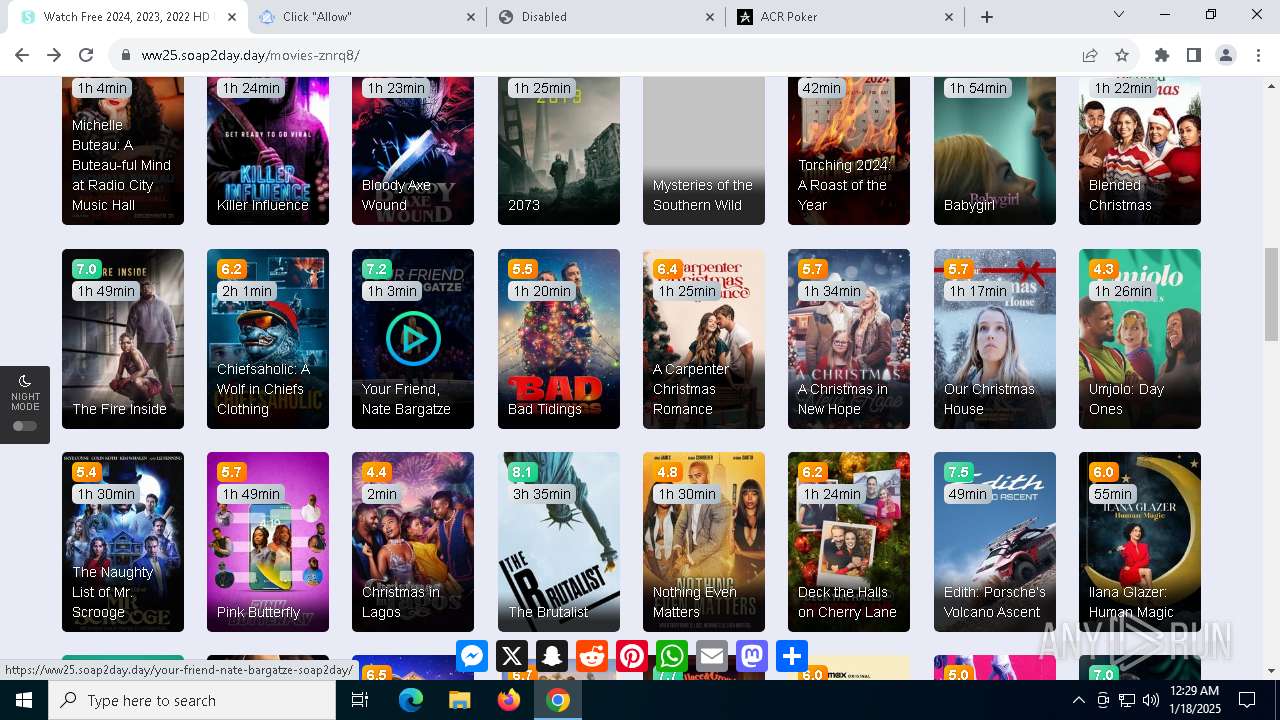Open Babygirl movie card
The width and height of the screenshot is (1280, 720).
click(995, 151)
